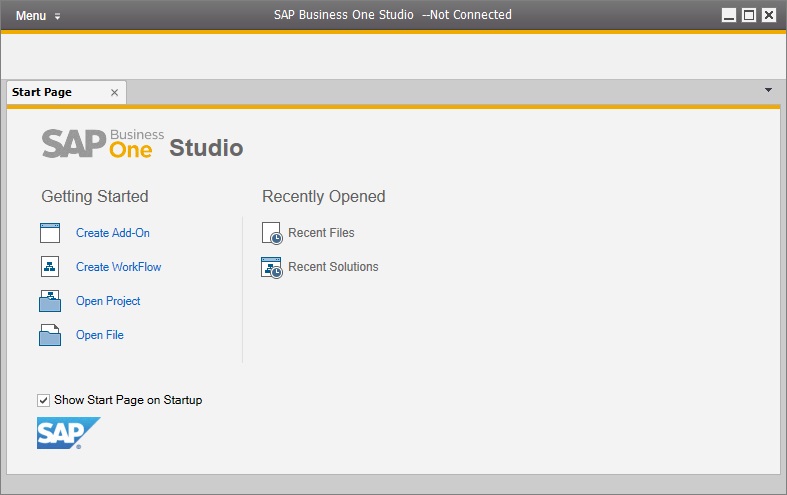Viewport: 787px width, 495px height.
Task: Expand the tab list arrow at right
Action: (768, 90)
